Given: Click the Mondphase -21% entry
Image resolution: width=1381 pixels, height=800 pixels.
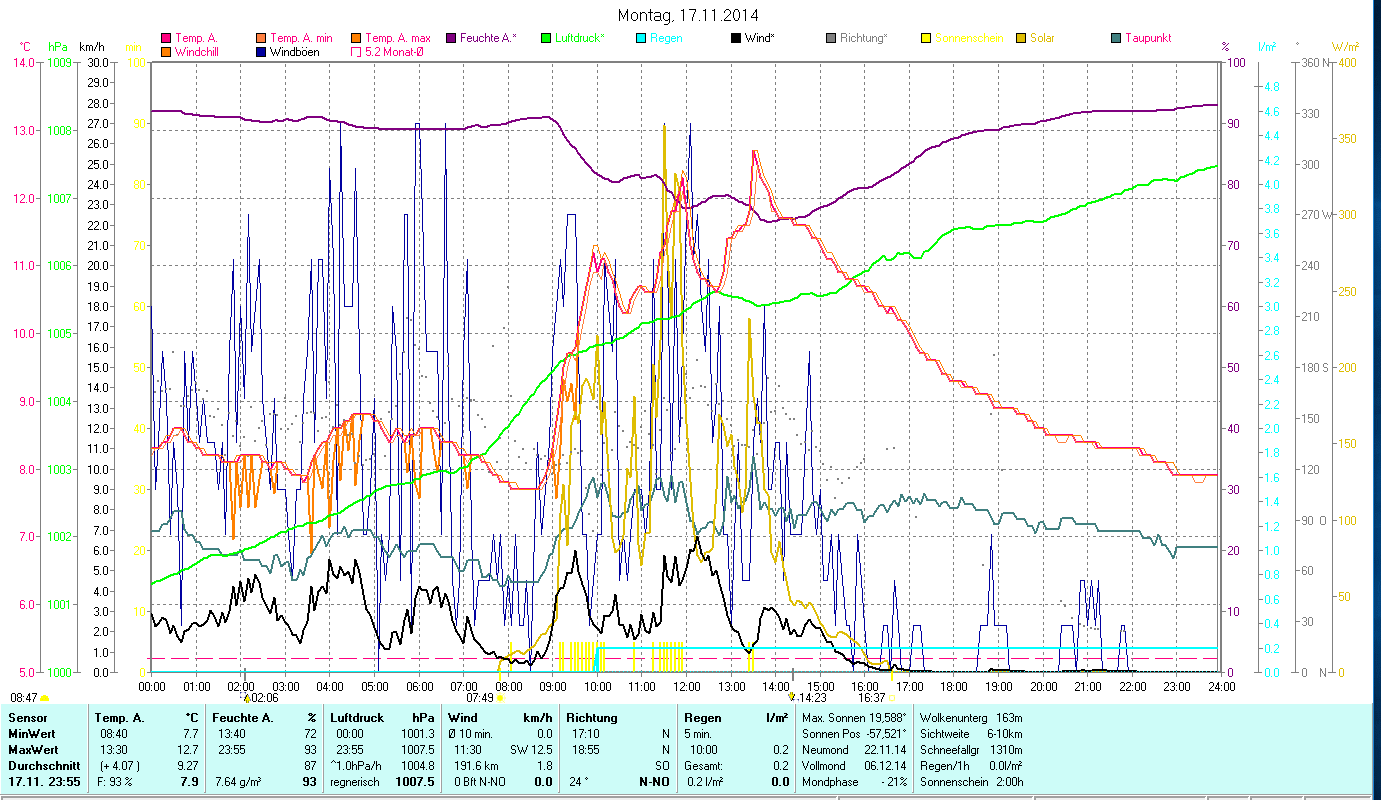Looking at the screenshot, I should pos(855,781).
